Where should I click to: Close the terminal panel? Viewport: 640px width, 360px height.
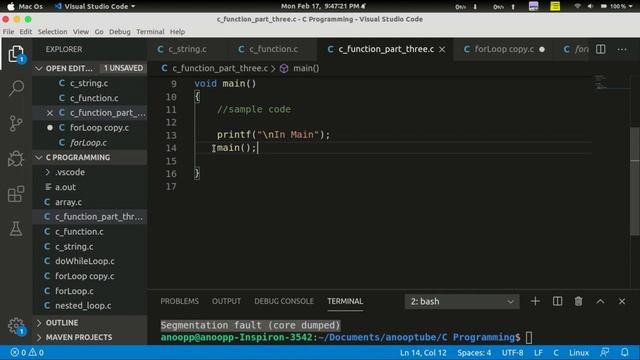(622, 301)
